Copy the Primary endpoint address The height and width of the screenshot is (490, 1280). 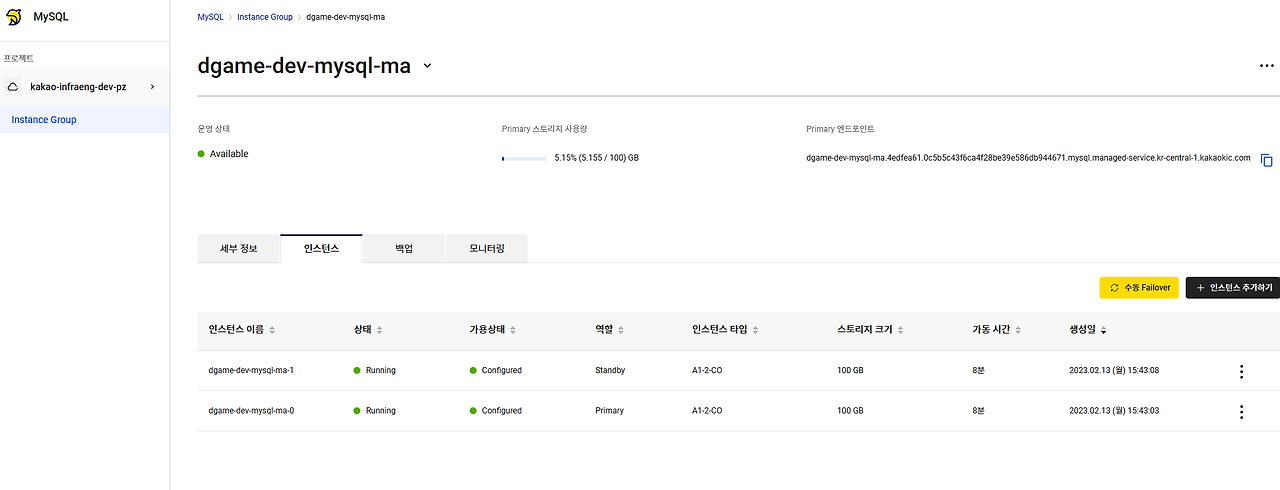pyautogui.click(x=1266, y=160)
